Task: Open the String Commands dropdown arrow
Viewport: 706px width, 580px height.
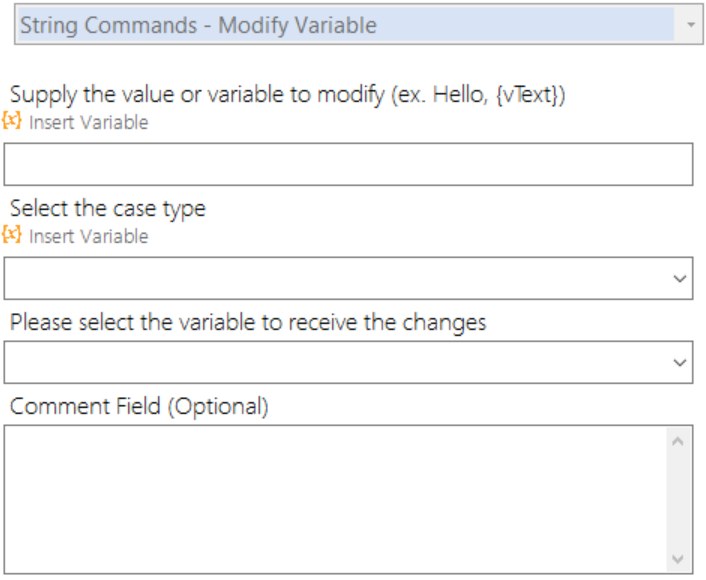Action: [x=691, y=25]
